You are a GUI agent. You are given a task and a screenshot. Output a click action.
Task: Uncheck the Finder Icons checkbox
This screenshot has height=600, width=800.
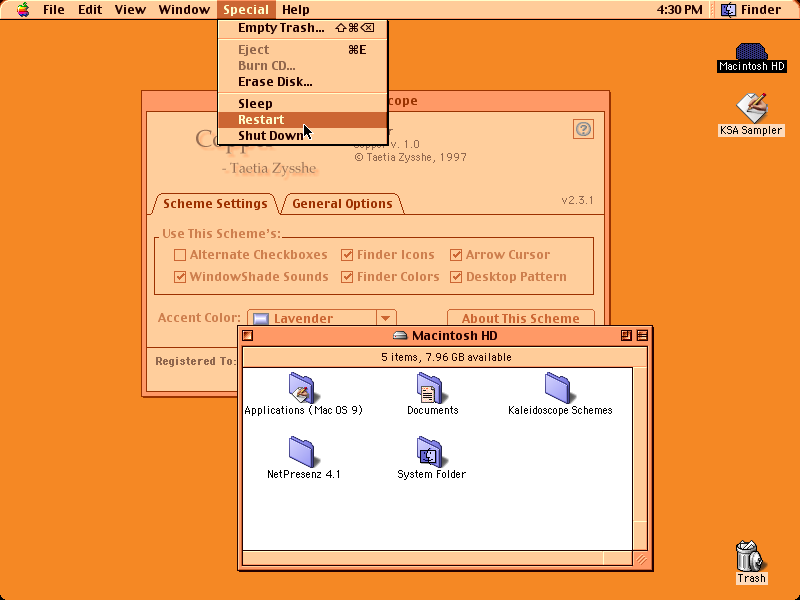click(x=347, y=255)
